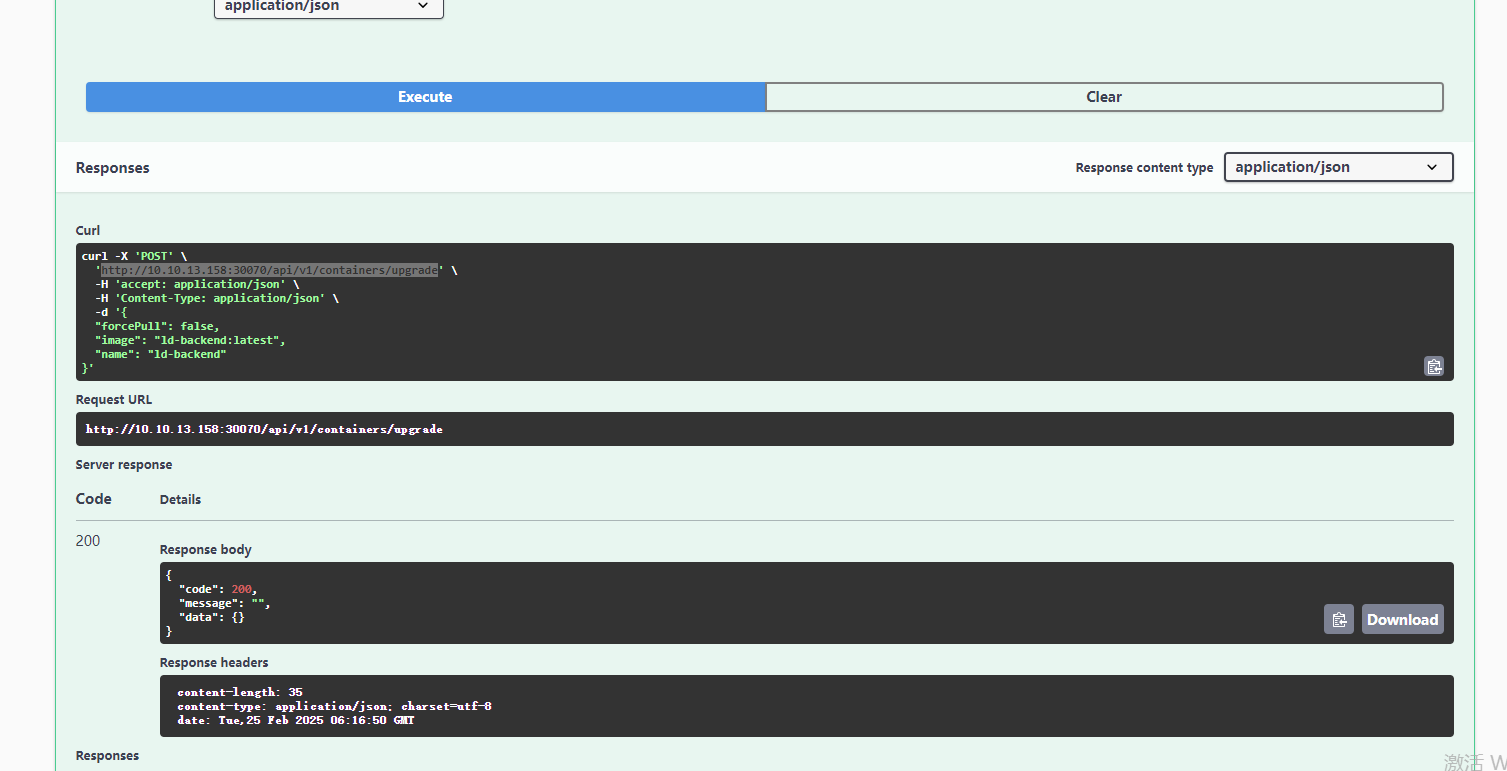Image resolution: width=1507 pixels, height=771 pixels.
Task: Select the Request URL text
Action: coord(264,429)
